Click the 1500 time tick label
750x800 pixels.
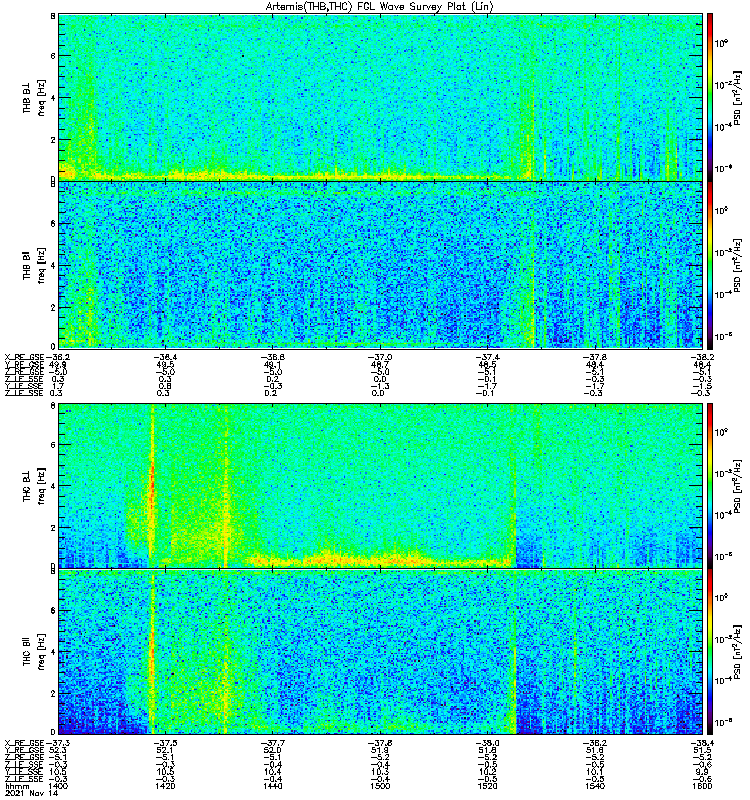pyautogui.click(x=379, y=786)
